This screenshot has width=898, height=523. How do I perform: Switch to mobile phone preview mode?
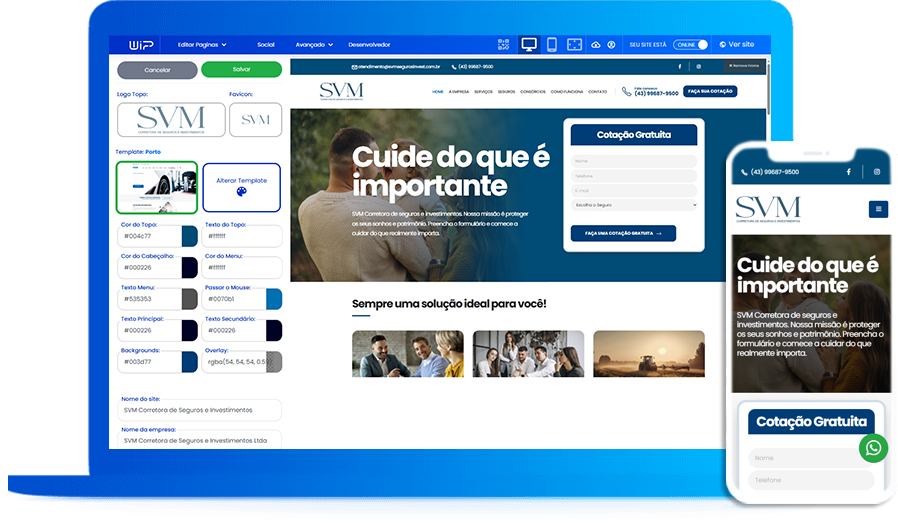(552, 45)
